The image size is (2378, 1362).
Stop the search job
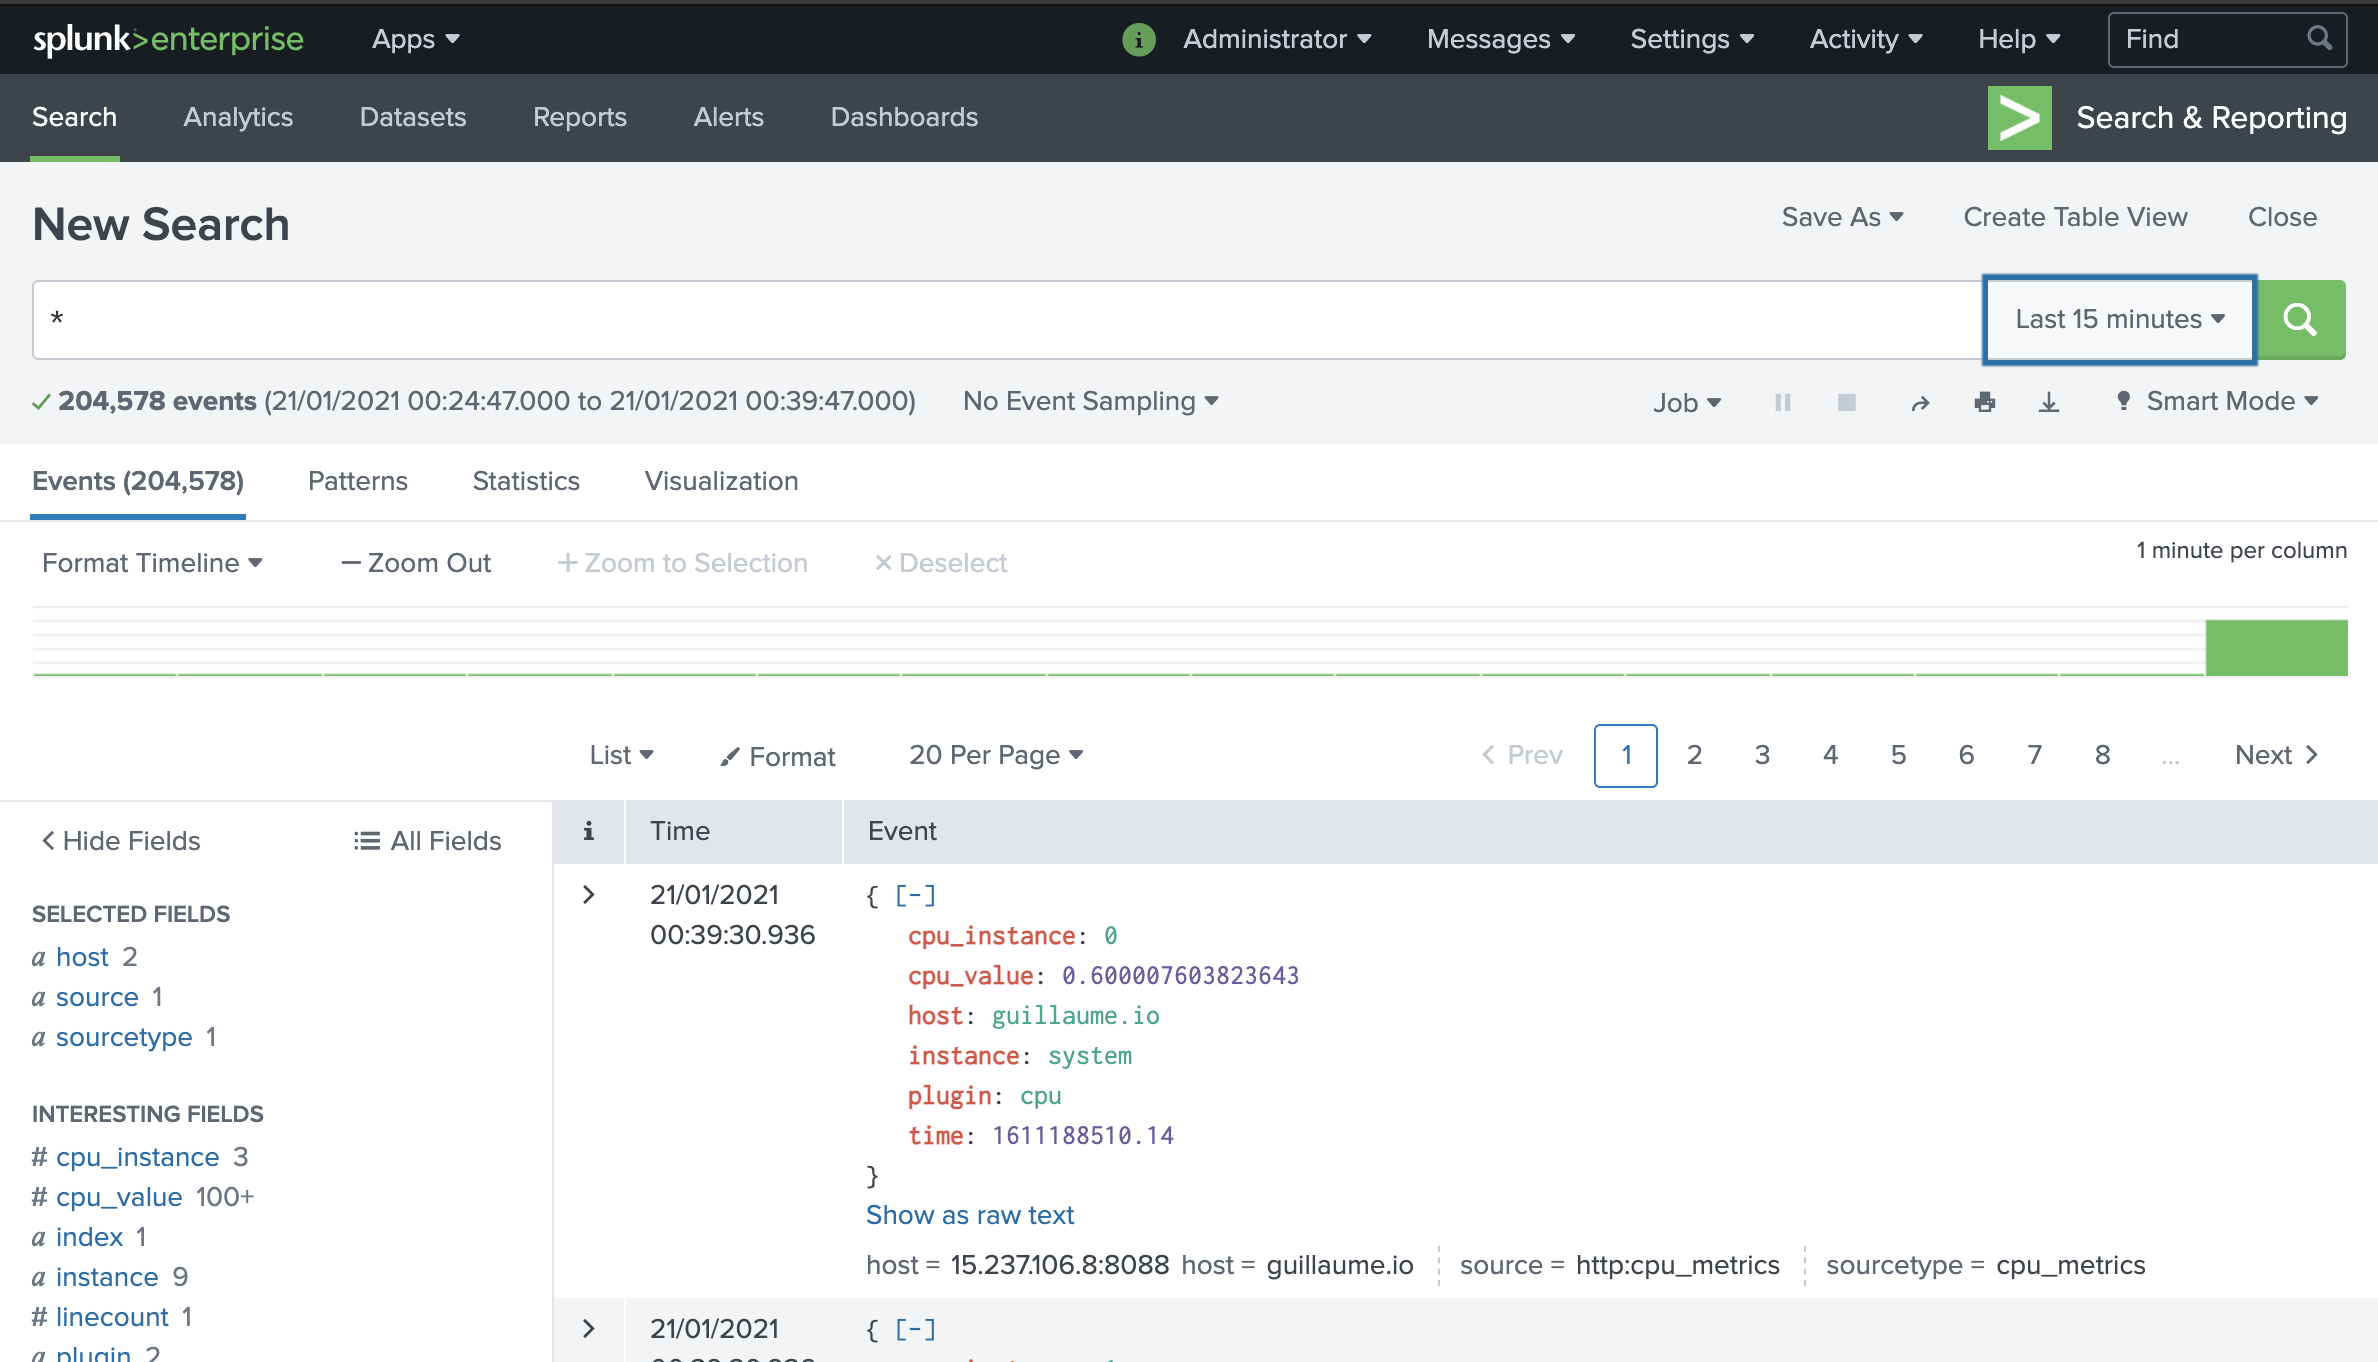click(1847, 402)
